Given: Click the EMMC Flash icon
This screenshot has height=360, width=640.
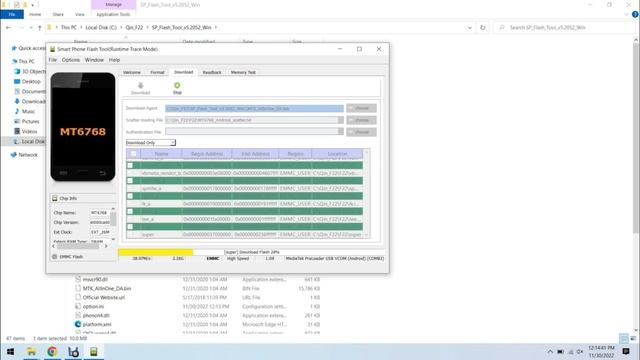Looking at the screenshot, I should (55, 257).
